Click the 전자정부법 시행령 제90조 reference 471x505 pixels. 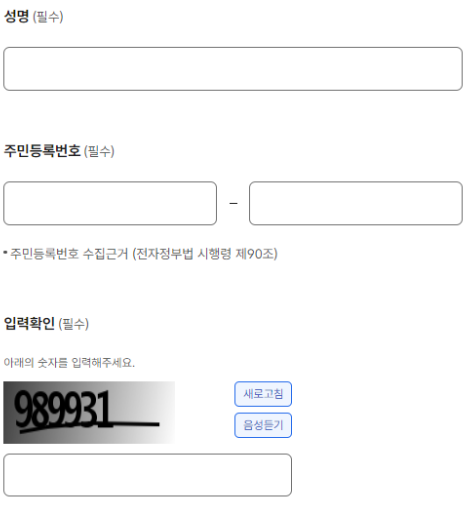pos(205,254)
